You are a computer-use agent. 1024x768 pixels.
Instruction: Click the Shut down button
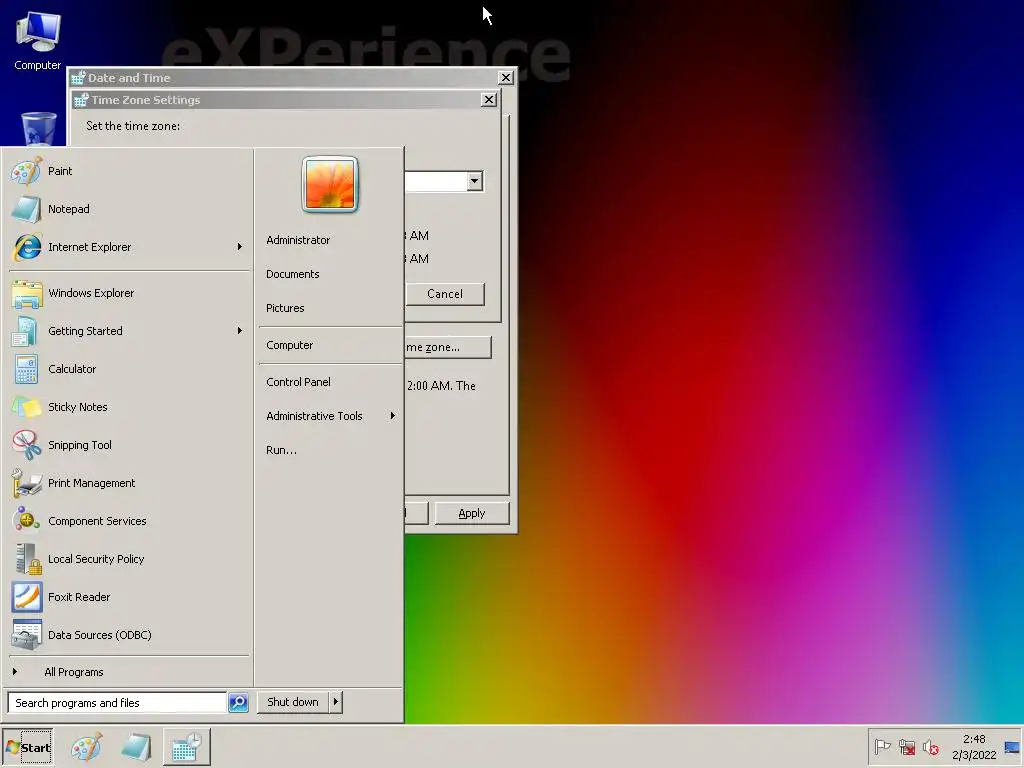click(x=293, y=702)
